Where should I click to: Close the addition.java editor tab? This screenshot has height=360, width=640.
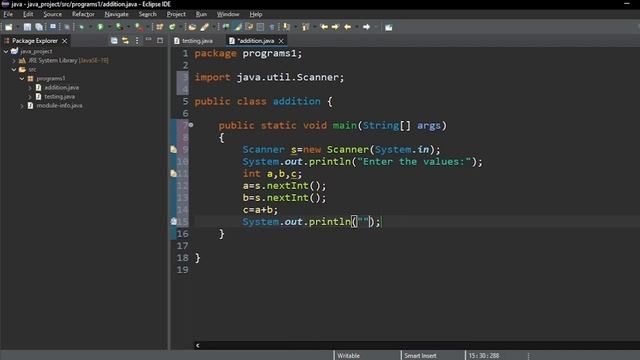[x=281, y=41]
